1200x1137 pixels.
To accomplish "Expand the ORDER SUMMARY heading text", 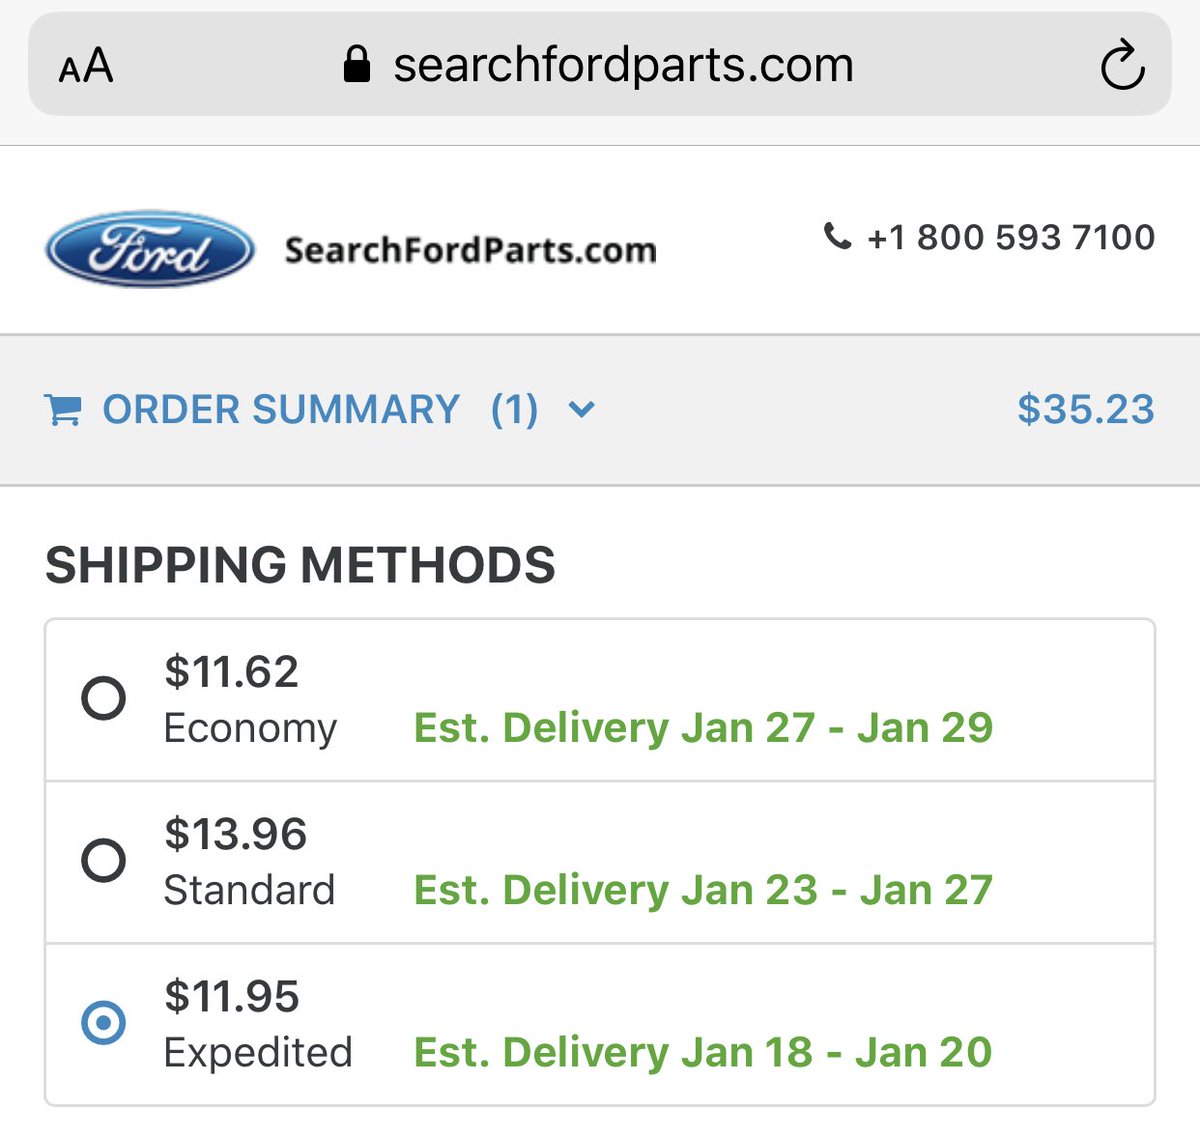I will click(281, 410).
